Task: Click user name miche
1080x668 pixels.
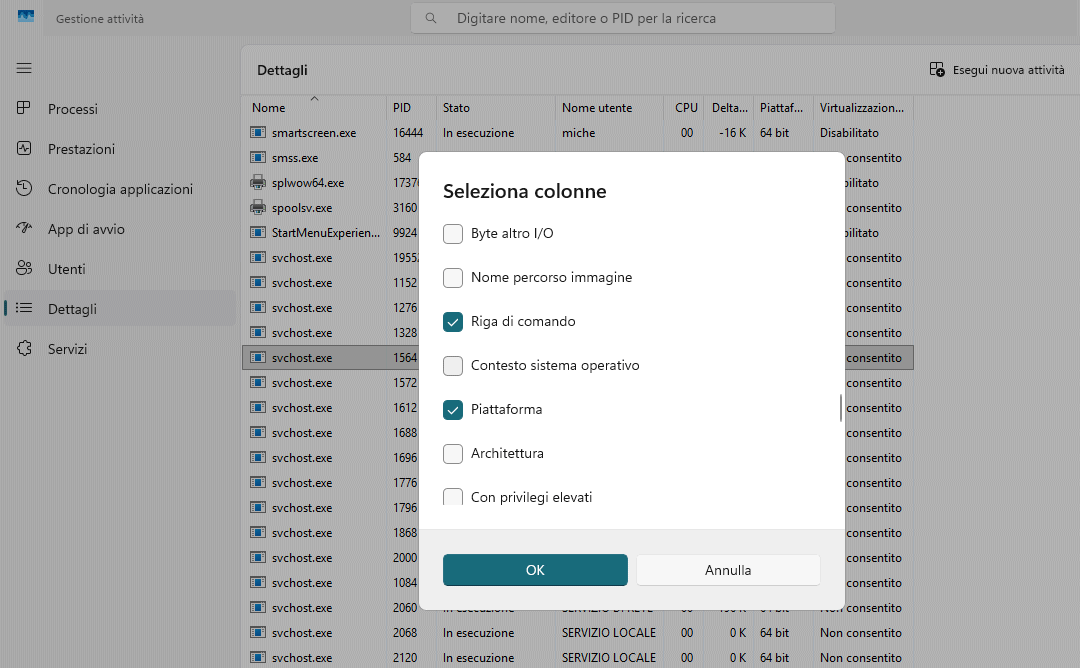Action: point(578,133)
